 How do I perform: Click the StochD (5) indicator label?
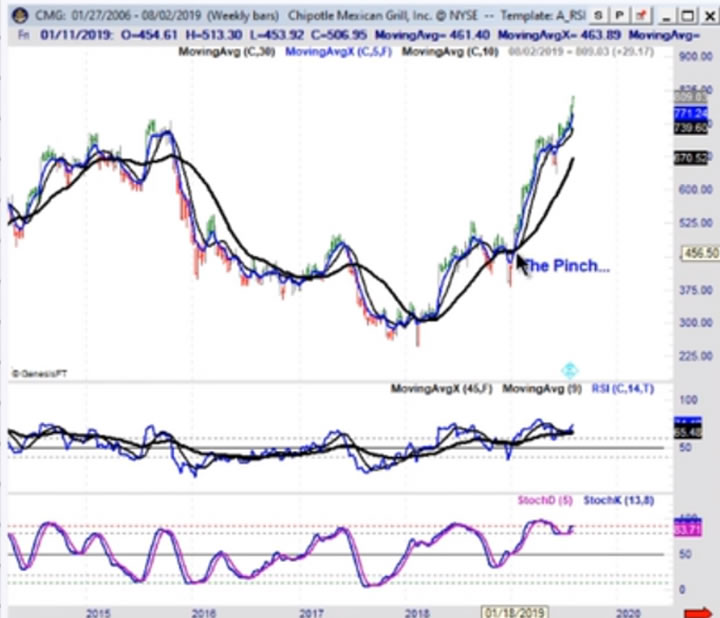[x=541, y=498]
